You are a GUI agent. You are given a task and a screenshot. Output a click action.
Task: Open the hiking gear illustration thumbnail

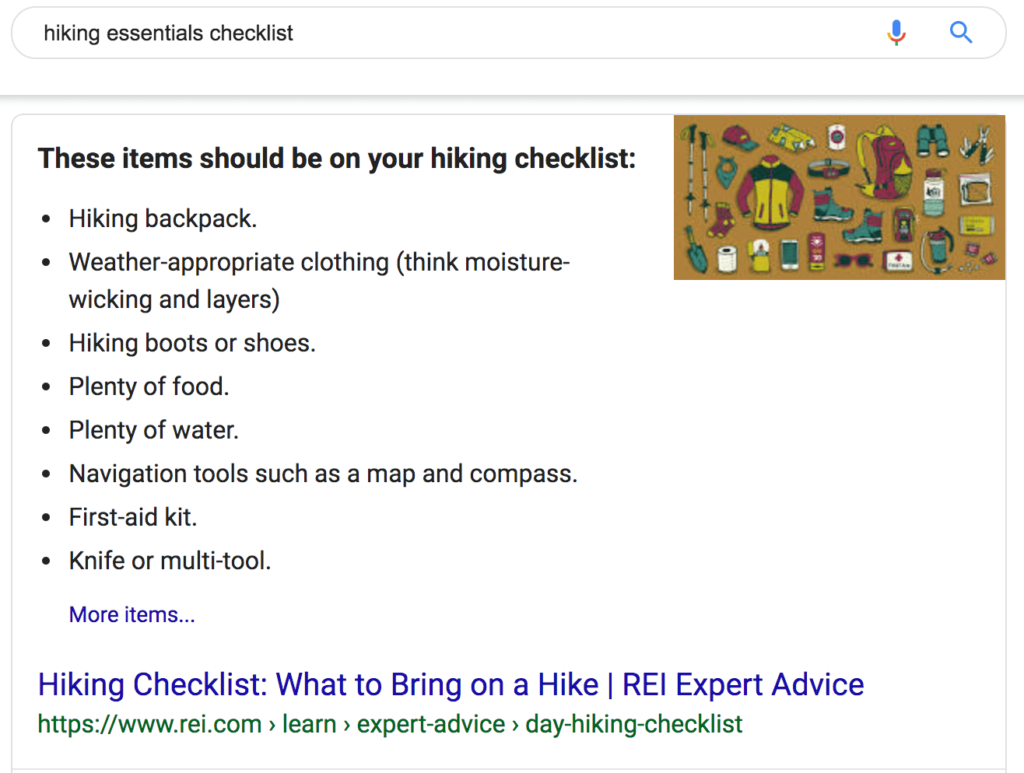pos(839,197)
